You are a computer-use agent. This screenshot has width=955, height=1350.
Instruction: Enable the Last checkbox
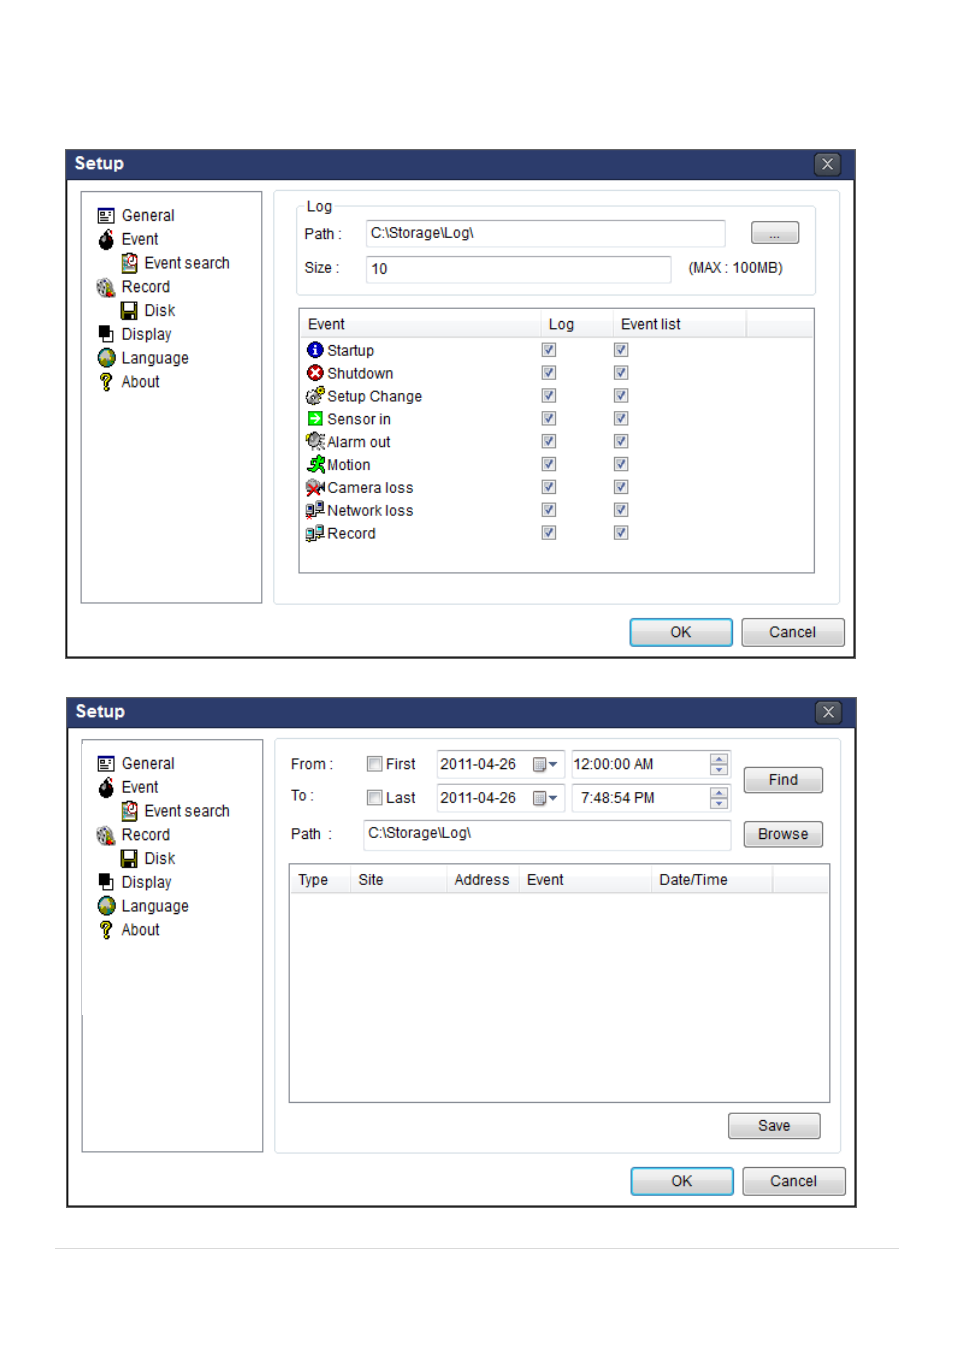point(375,798)
